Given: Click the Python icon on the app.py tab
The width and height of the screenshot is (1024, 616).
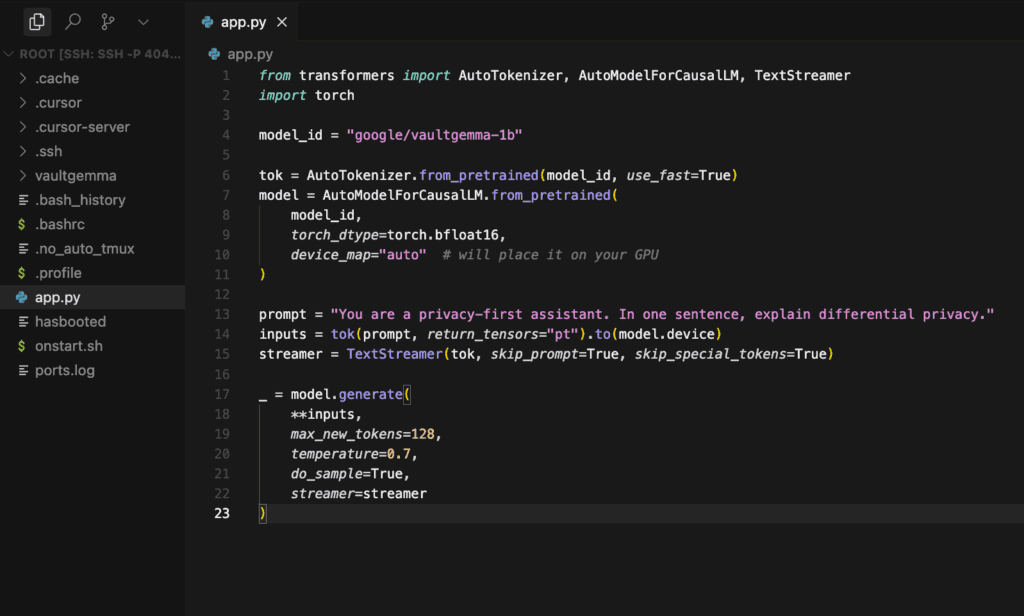Looking at the screenshot, I should [x=207, y=22].
